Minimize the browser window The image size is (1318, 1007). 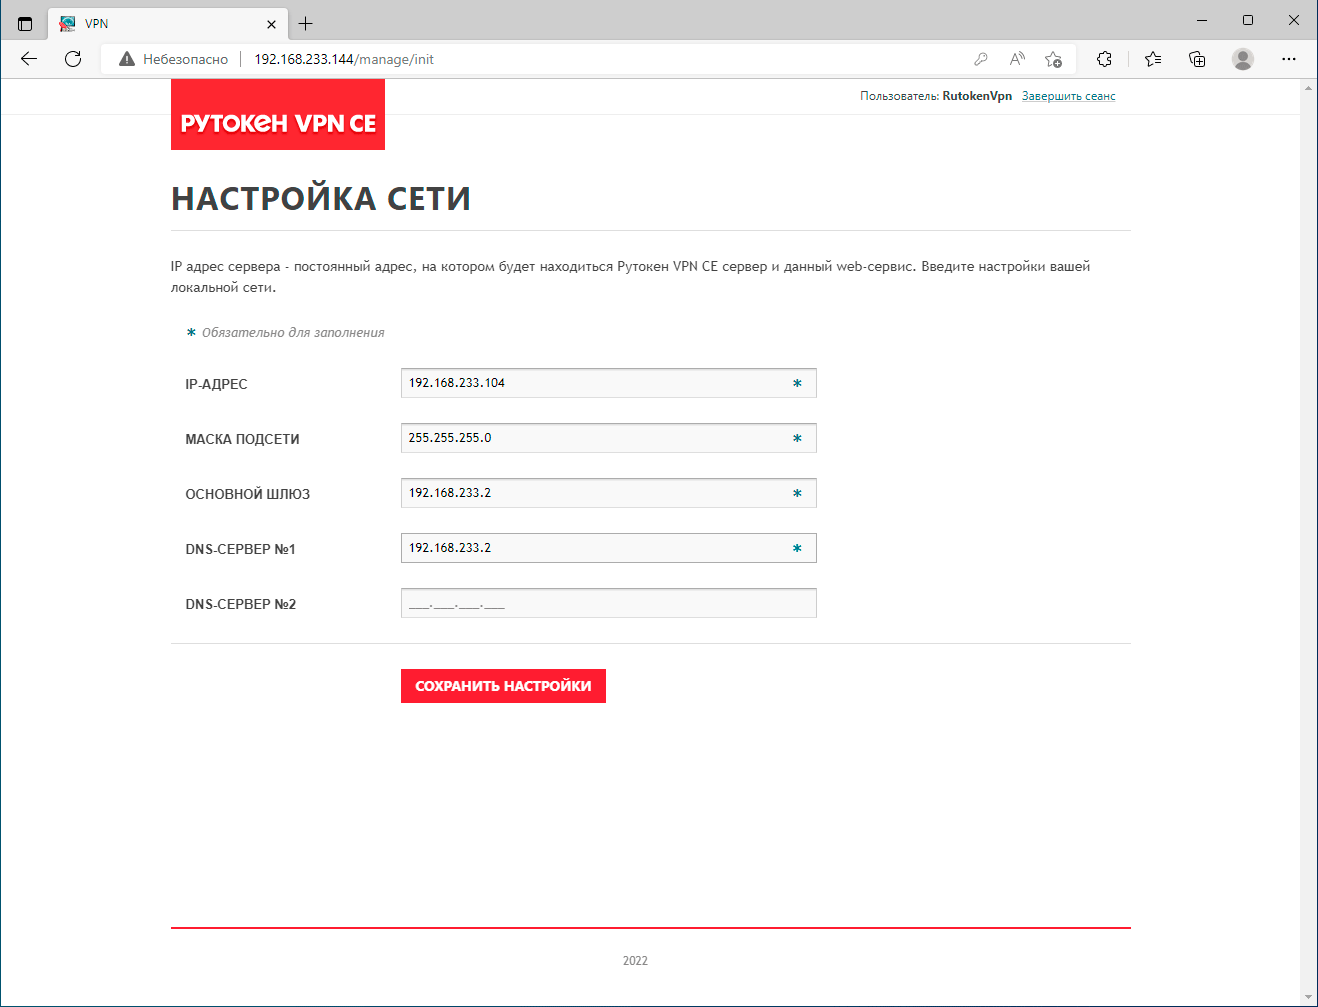(x=1202, y=20)
